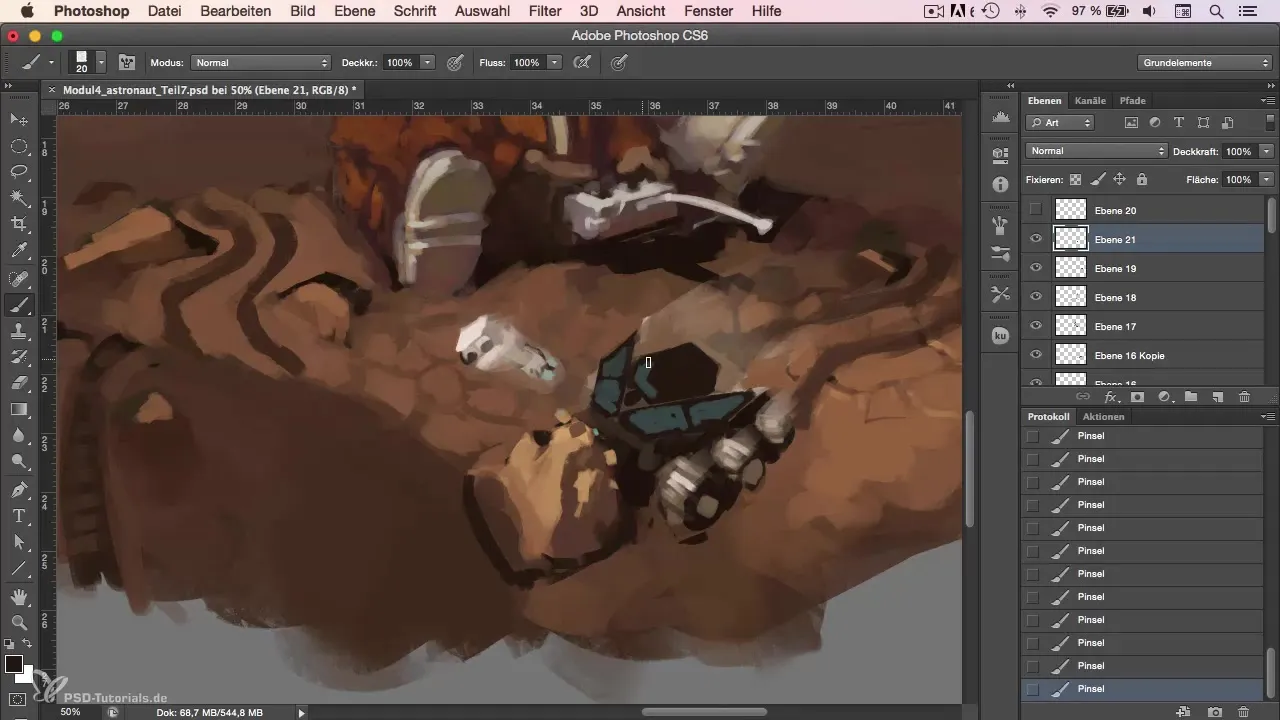The image size is (1280, 720).
Task: Open the Modus blend mode dropdown
Action: click(260, 62)
